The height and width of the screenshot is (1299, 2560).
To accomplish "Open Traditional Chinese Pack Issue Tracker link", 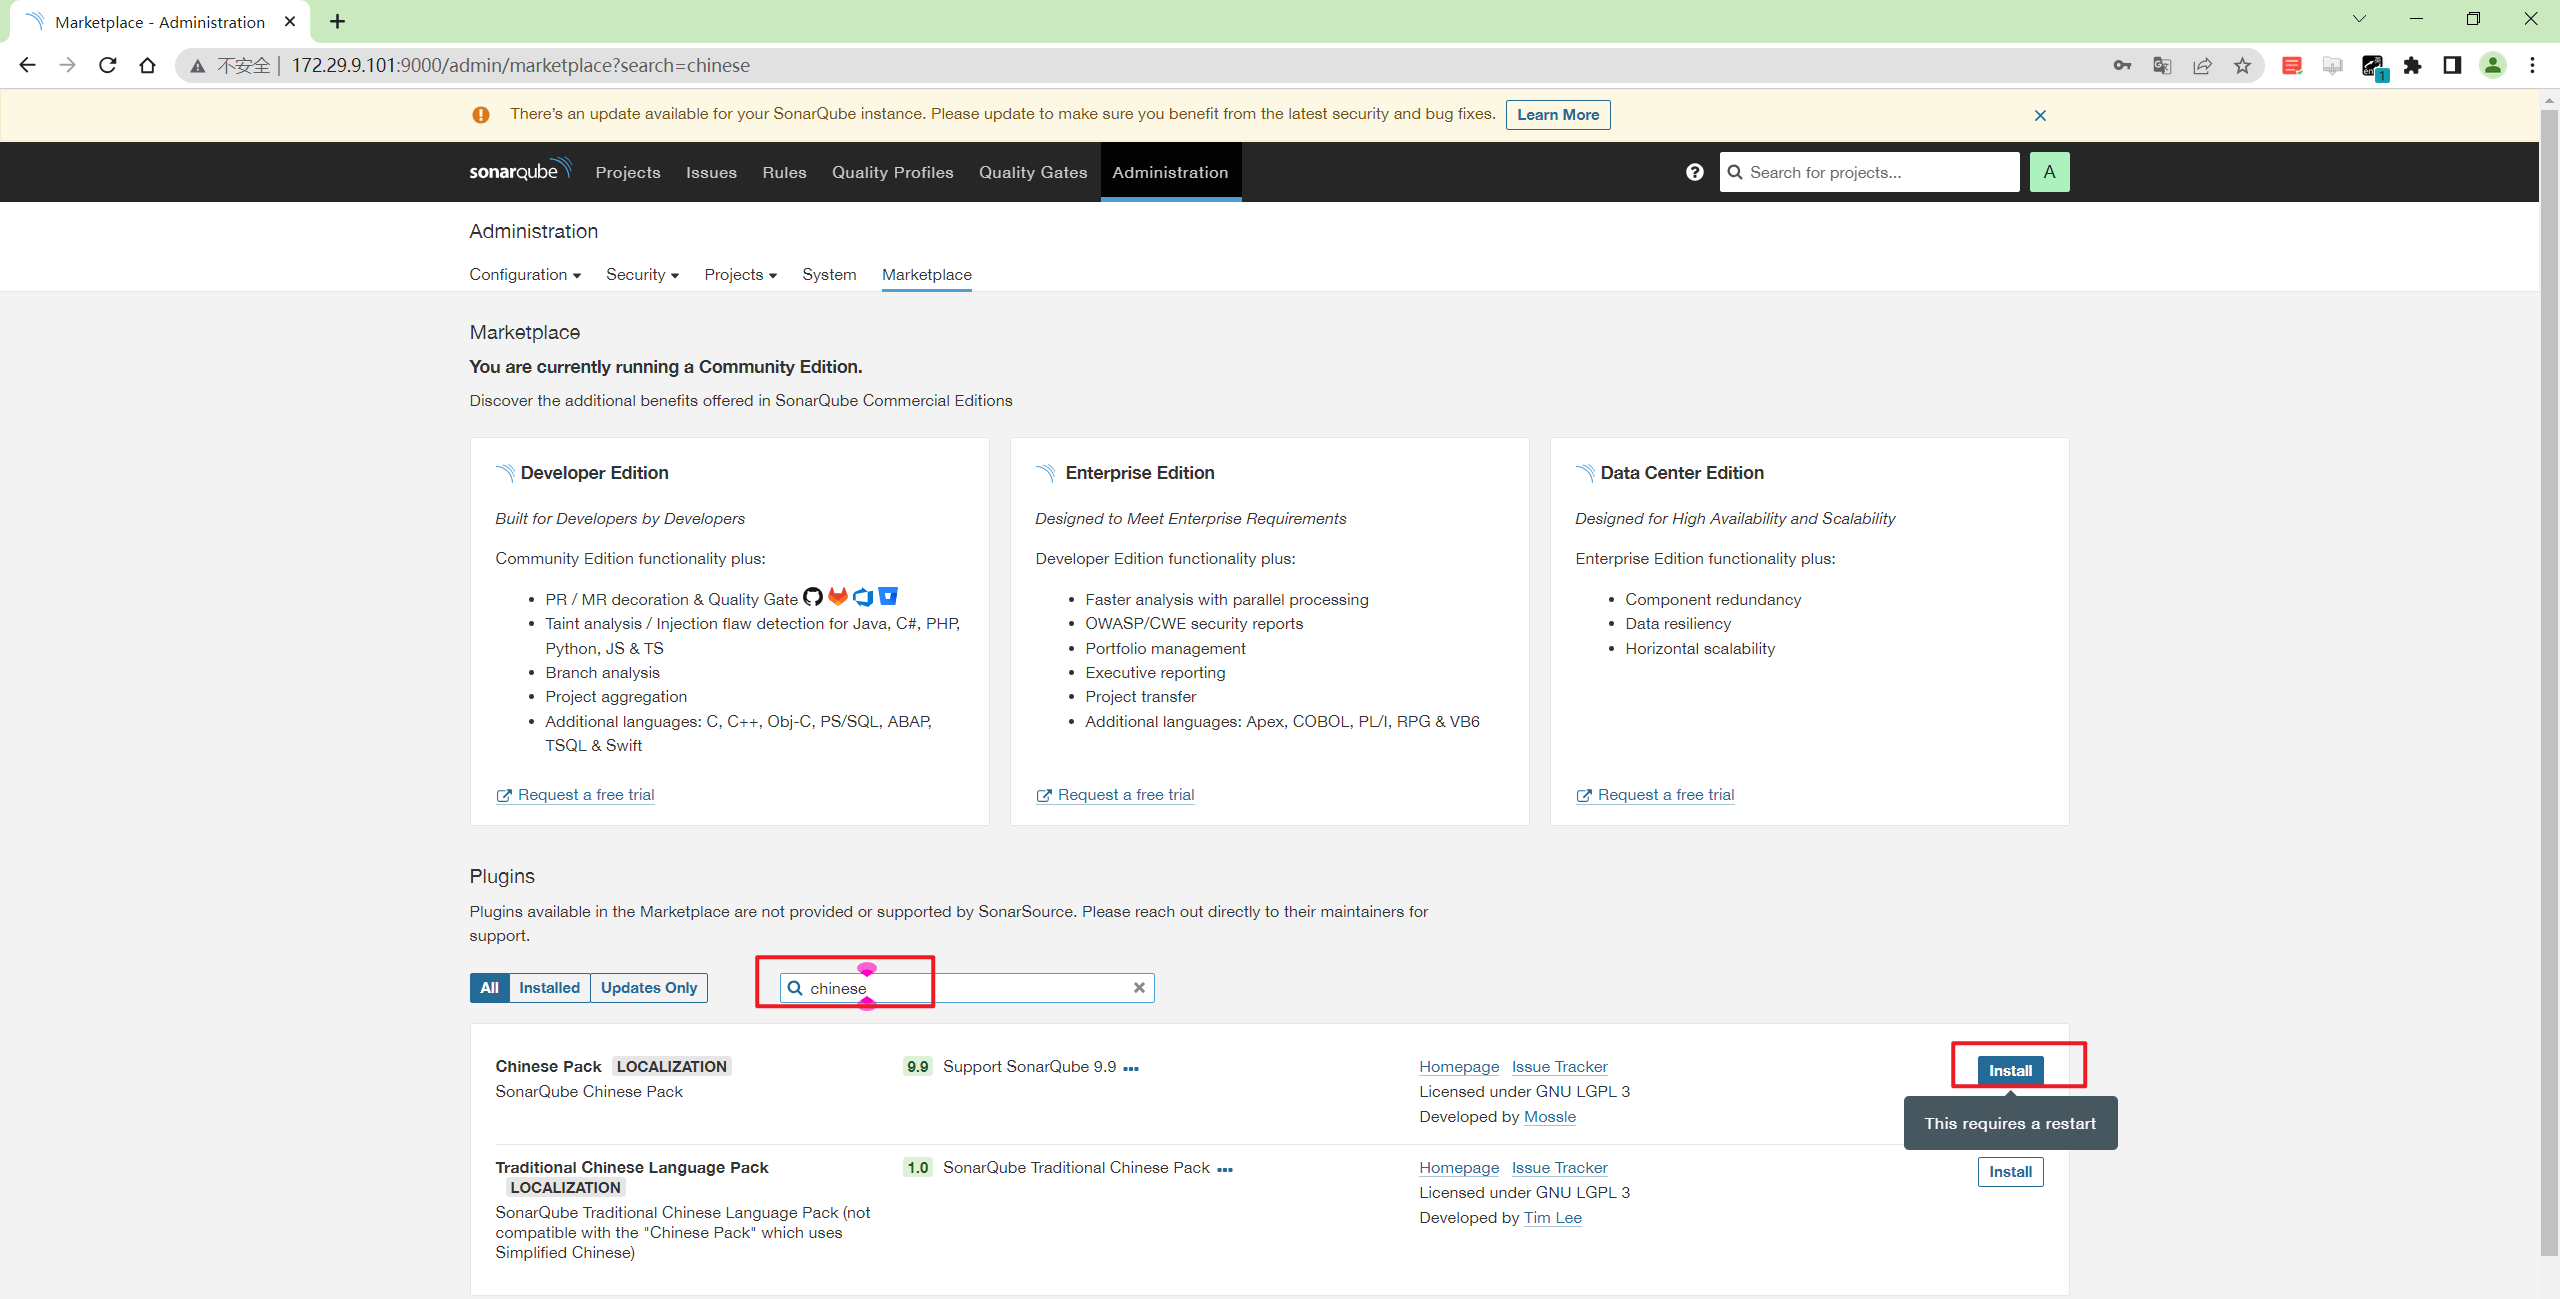I will (x=1559, y=1167).
